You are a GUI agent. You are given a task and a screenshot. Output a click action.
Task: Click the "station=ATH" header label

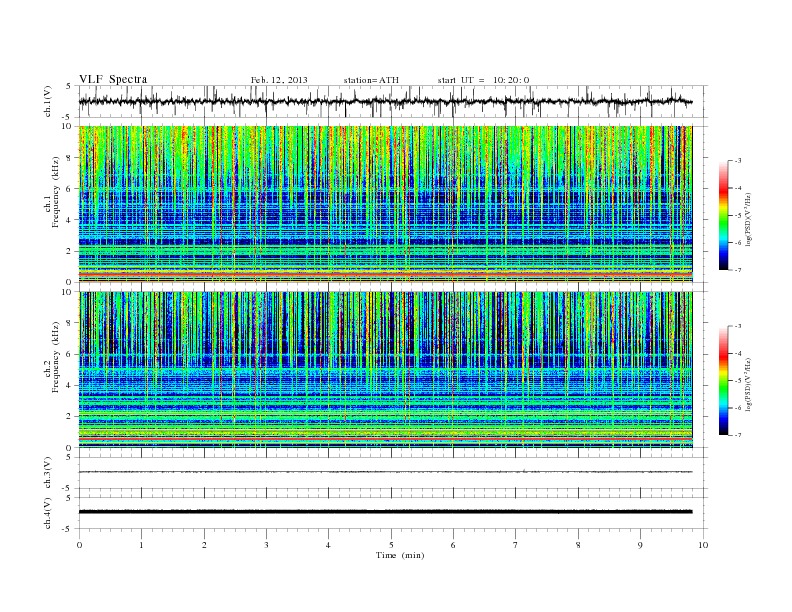tap(371, 80)
